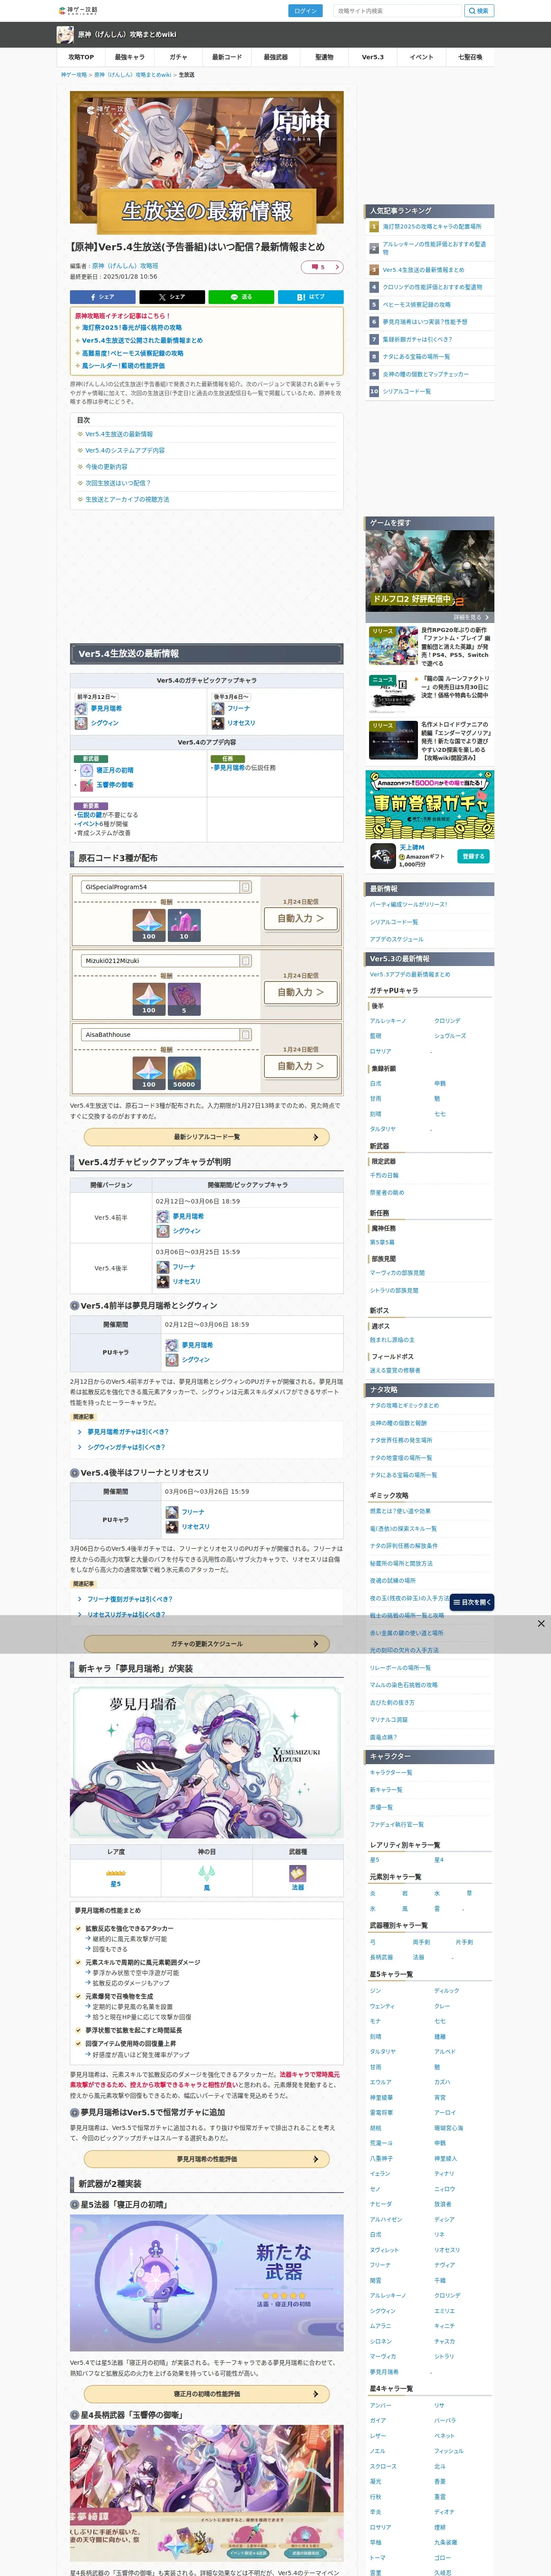Open ranking item シリアルコード一覧
This screenshot has width=551, height=2576.
tap(406, 392)
